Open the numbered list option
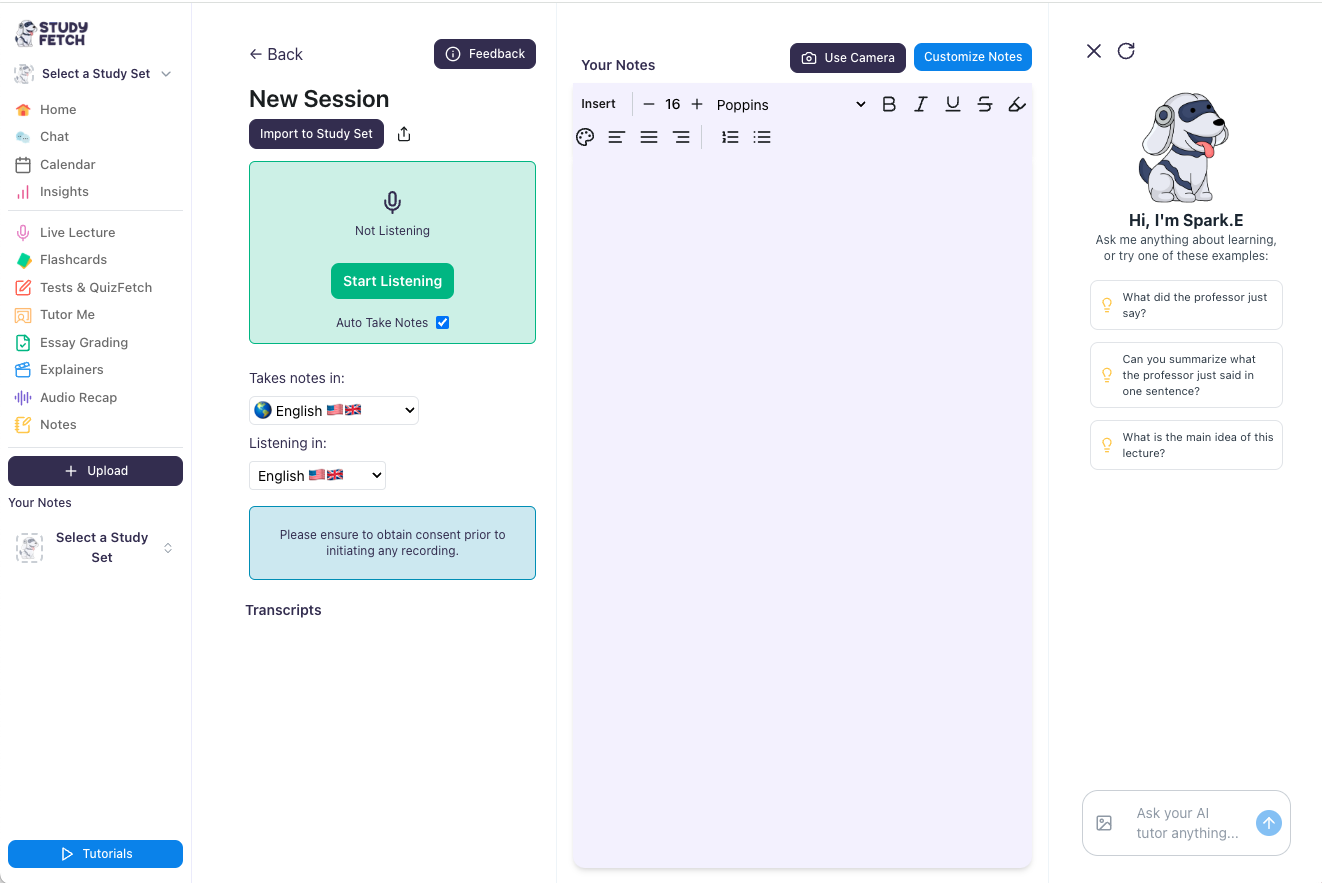1322x883 pixels. click(x=730, y=137)
